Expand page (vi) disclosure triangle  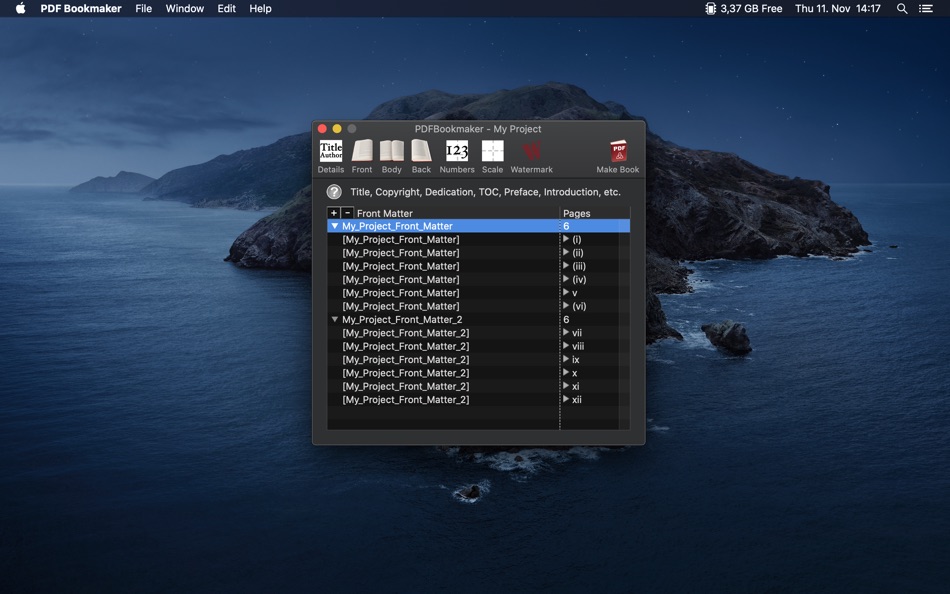click(x=566, y=305)
